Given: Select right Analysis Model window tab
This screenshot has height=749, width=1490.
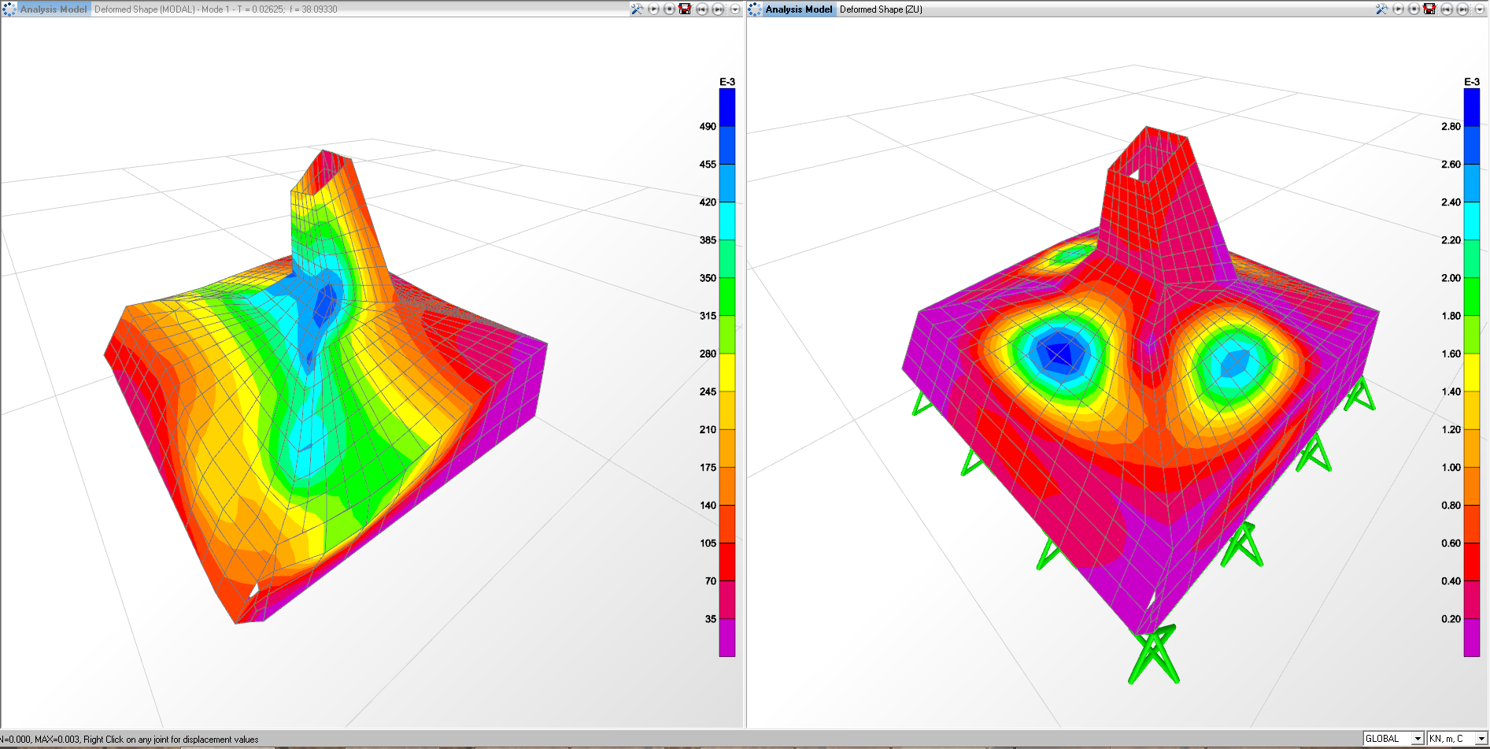Looking at the screenshot, I should [x=798, y=9].
